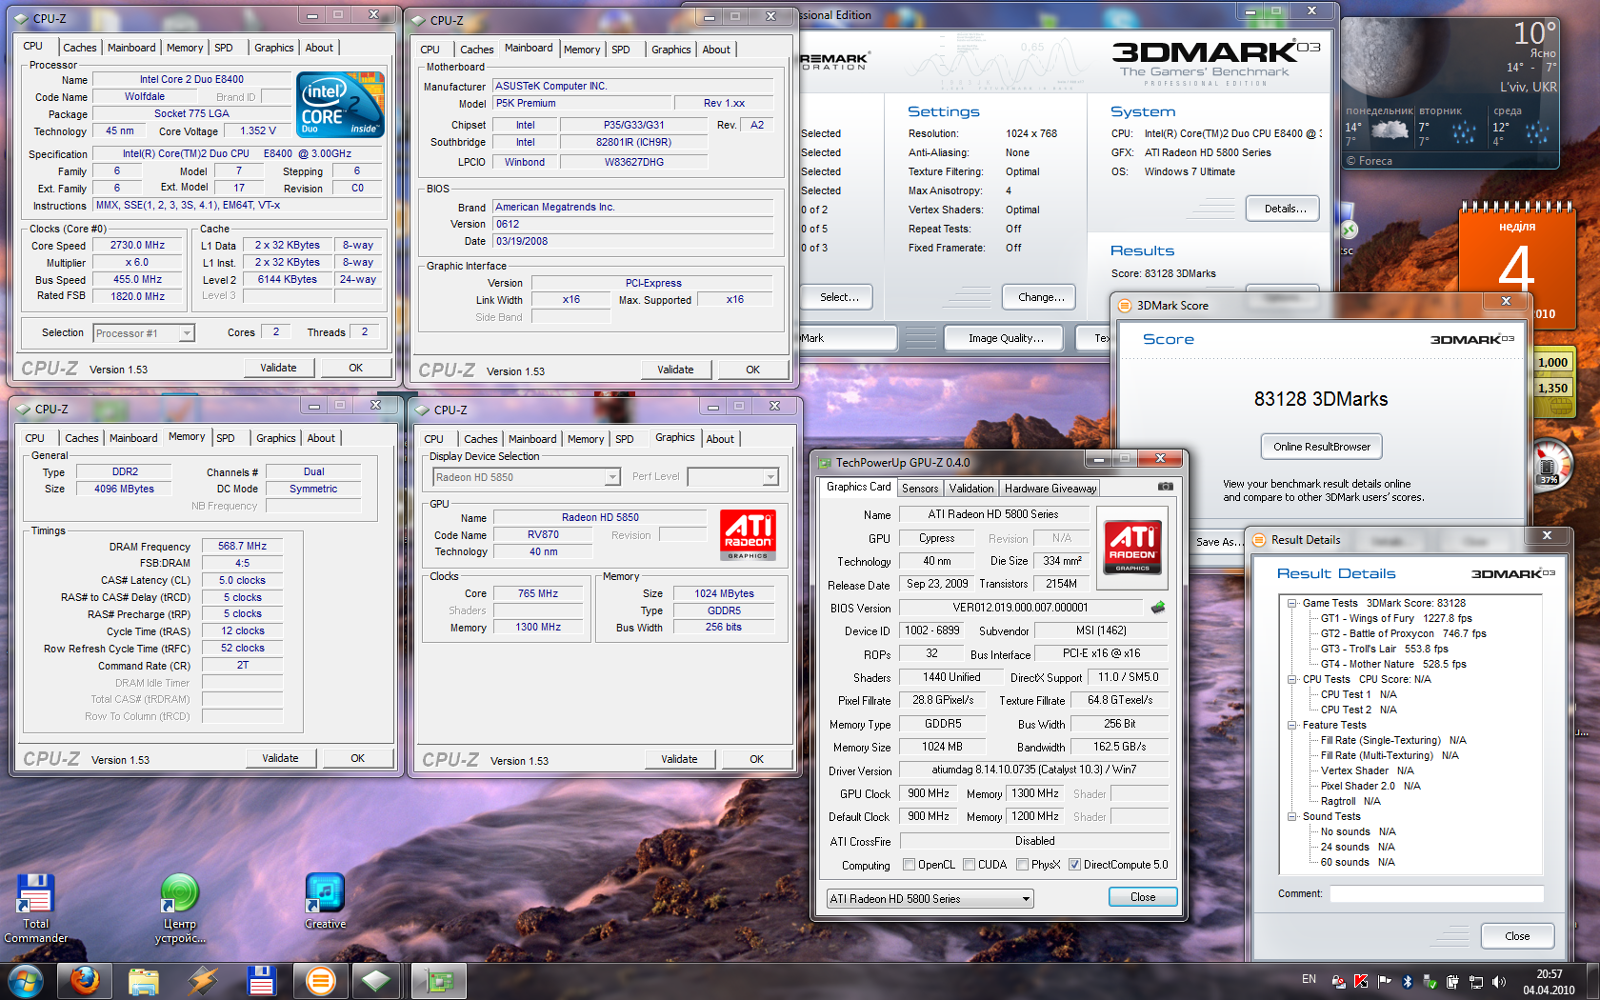This screenshot has height=1000, width=1600.
Task: Click the GPU-Z screenshot camera icon
Action: click(x=1165, y=486)
